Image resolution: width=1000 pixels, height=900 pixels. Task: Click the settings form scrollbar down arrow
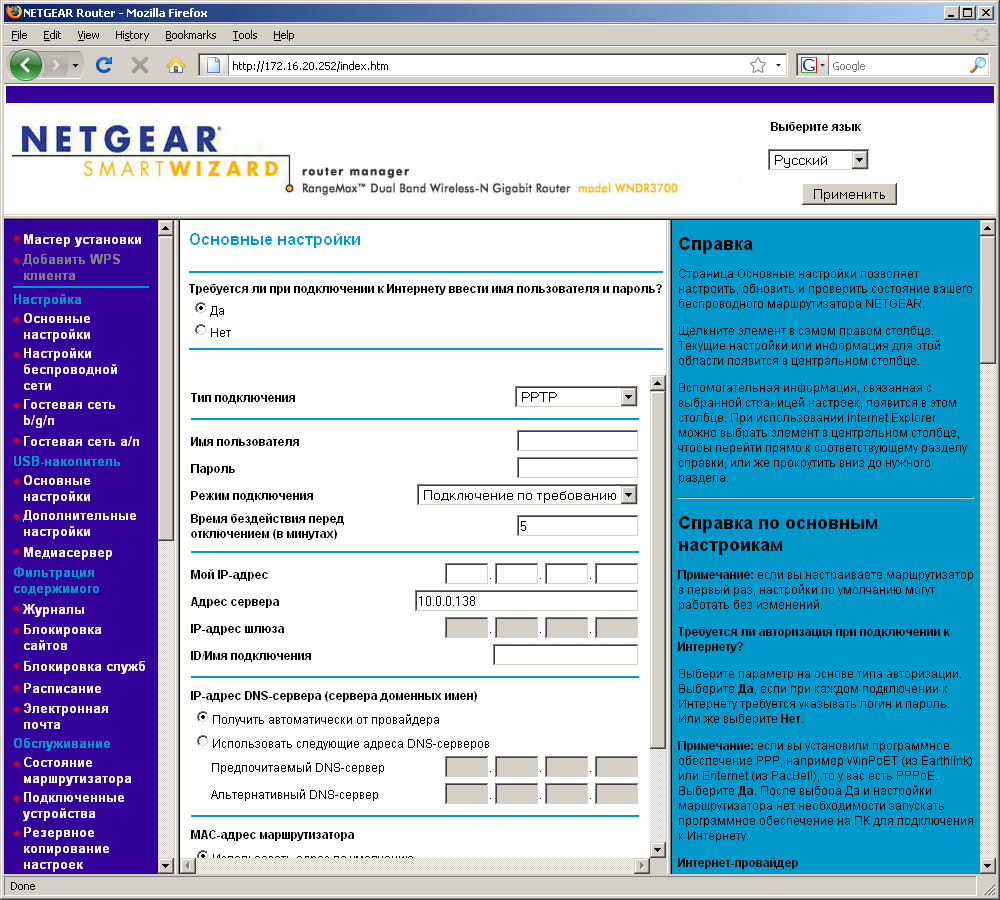[x=658, y=849]
